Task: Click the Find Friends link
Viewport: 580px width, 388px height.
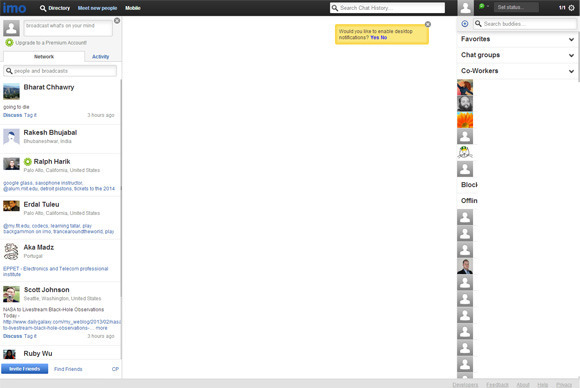Action: click(x=68, y=369)
